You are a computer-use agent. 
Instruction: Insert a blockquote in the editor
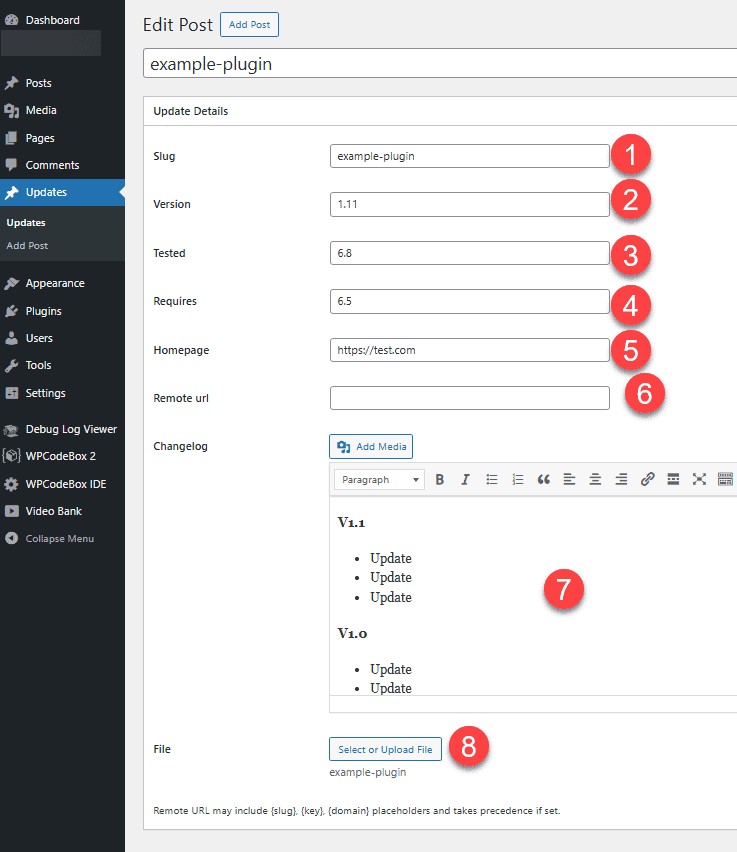click(x=544, y=479)
